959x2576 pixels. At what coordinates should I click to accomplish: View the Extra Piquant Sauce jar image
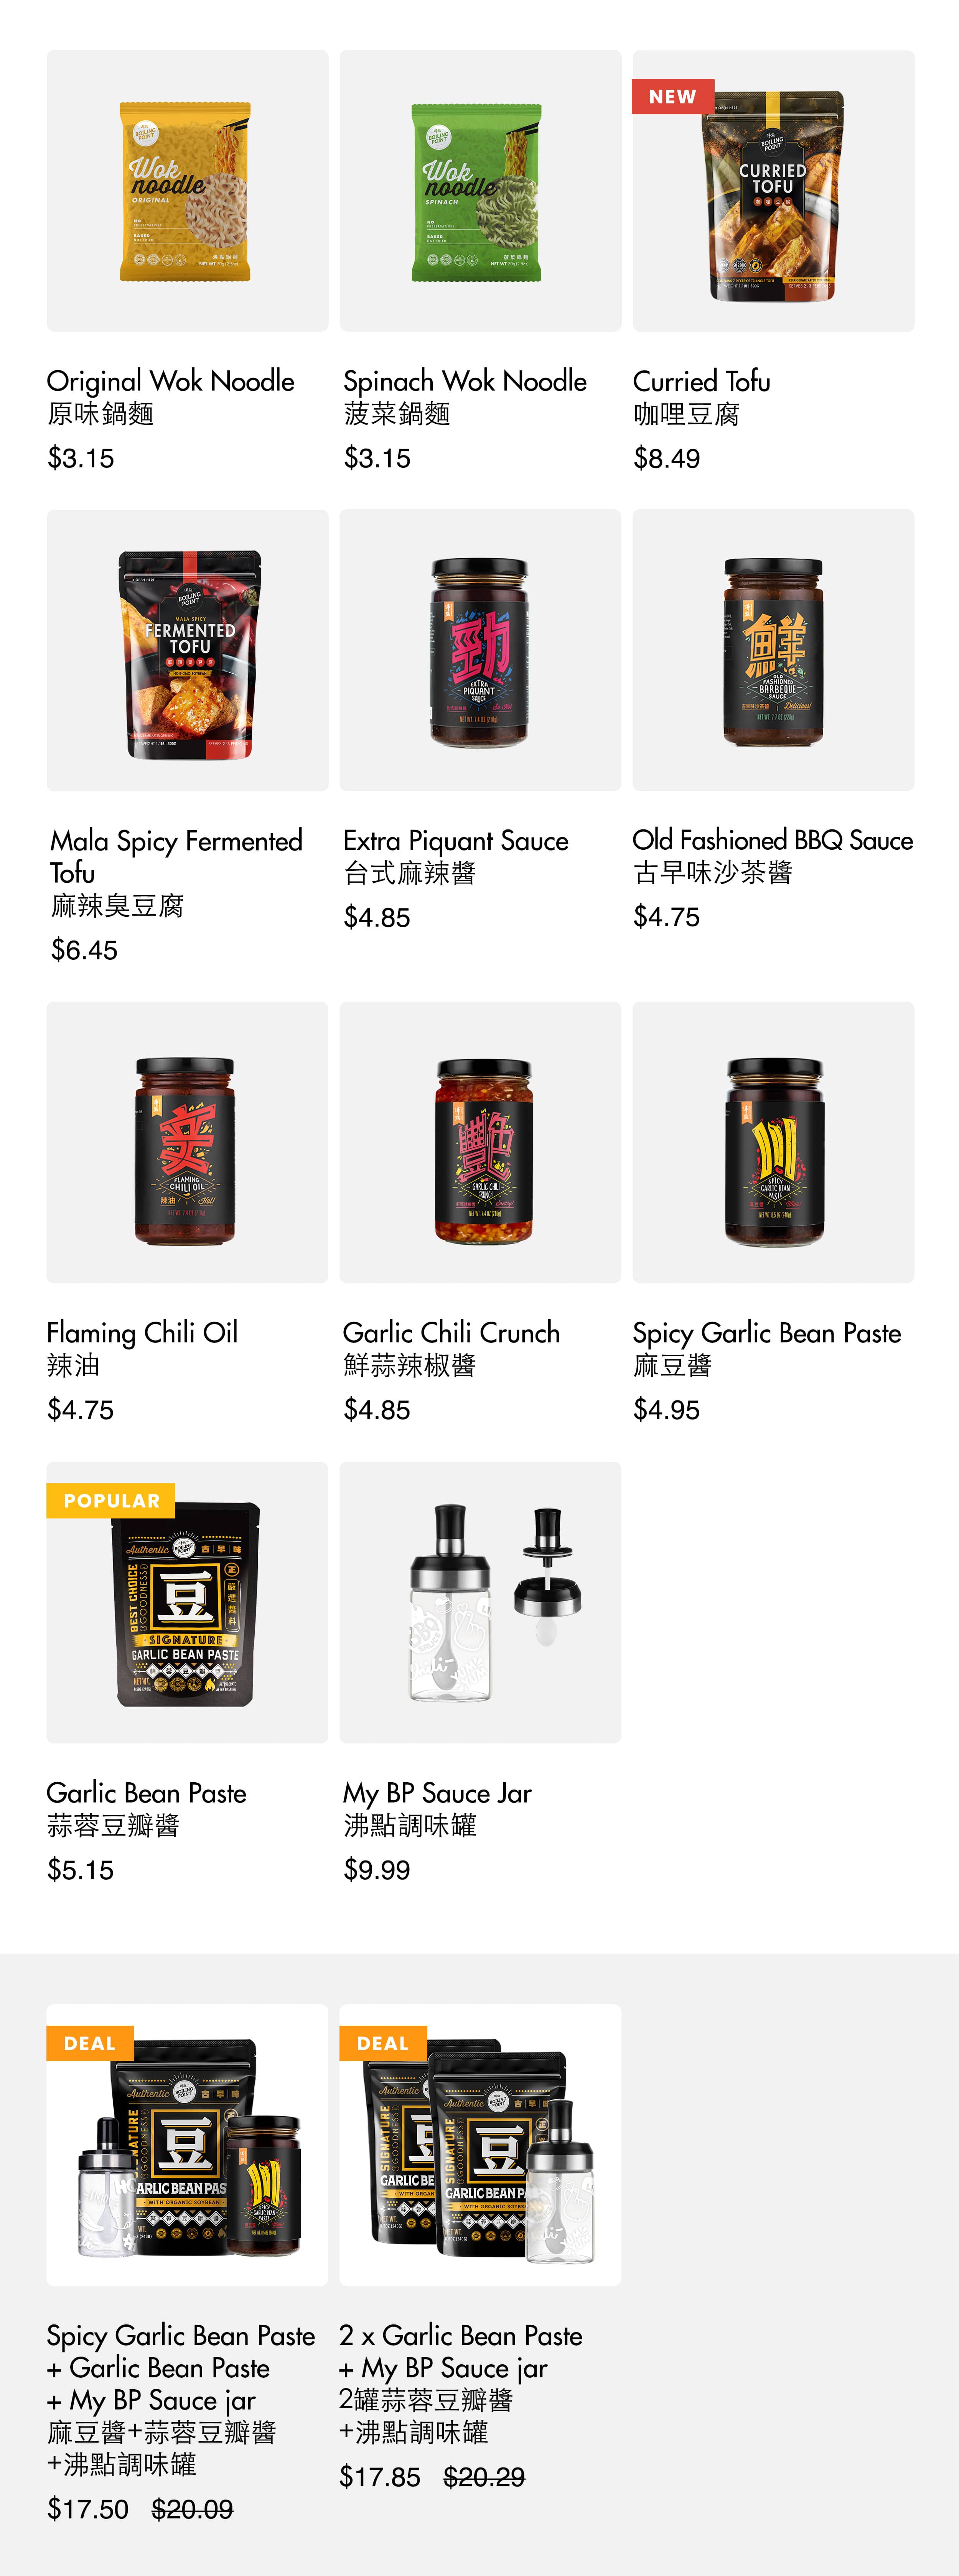coord(480,650)
